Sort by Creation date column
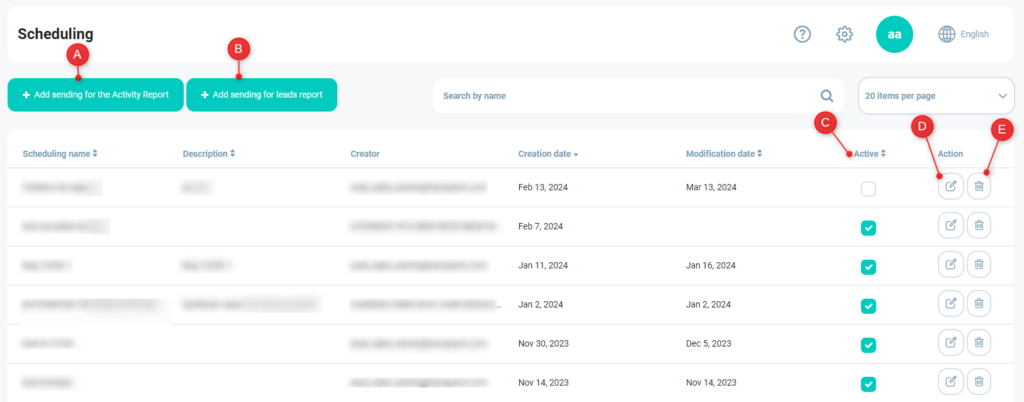 pos(548,154)
